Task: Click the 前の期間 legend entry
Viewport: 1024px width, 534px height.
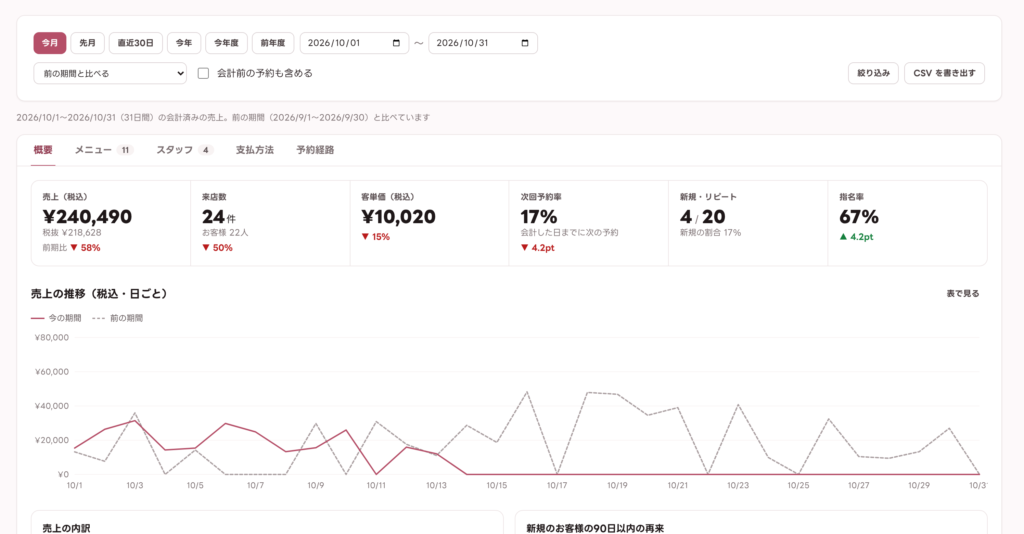Action: point(118,319)
